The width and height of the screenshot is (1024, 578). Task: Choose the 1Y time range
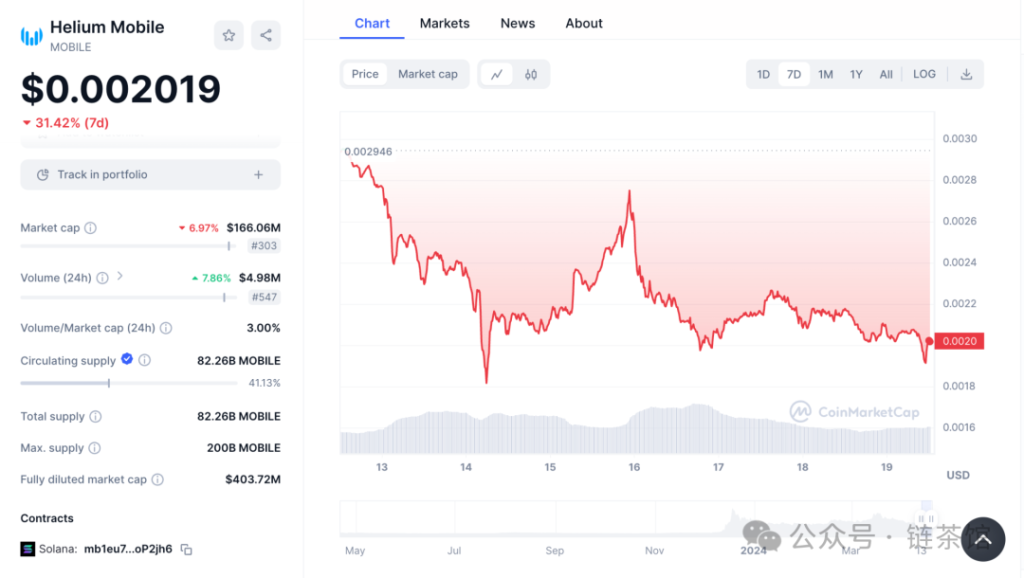(x=856, y=74)
